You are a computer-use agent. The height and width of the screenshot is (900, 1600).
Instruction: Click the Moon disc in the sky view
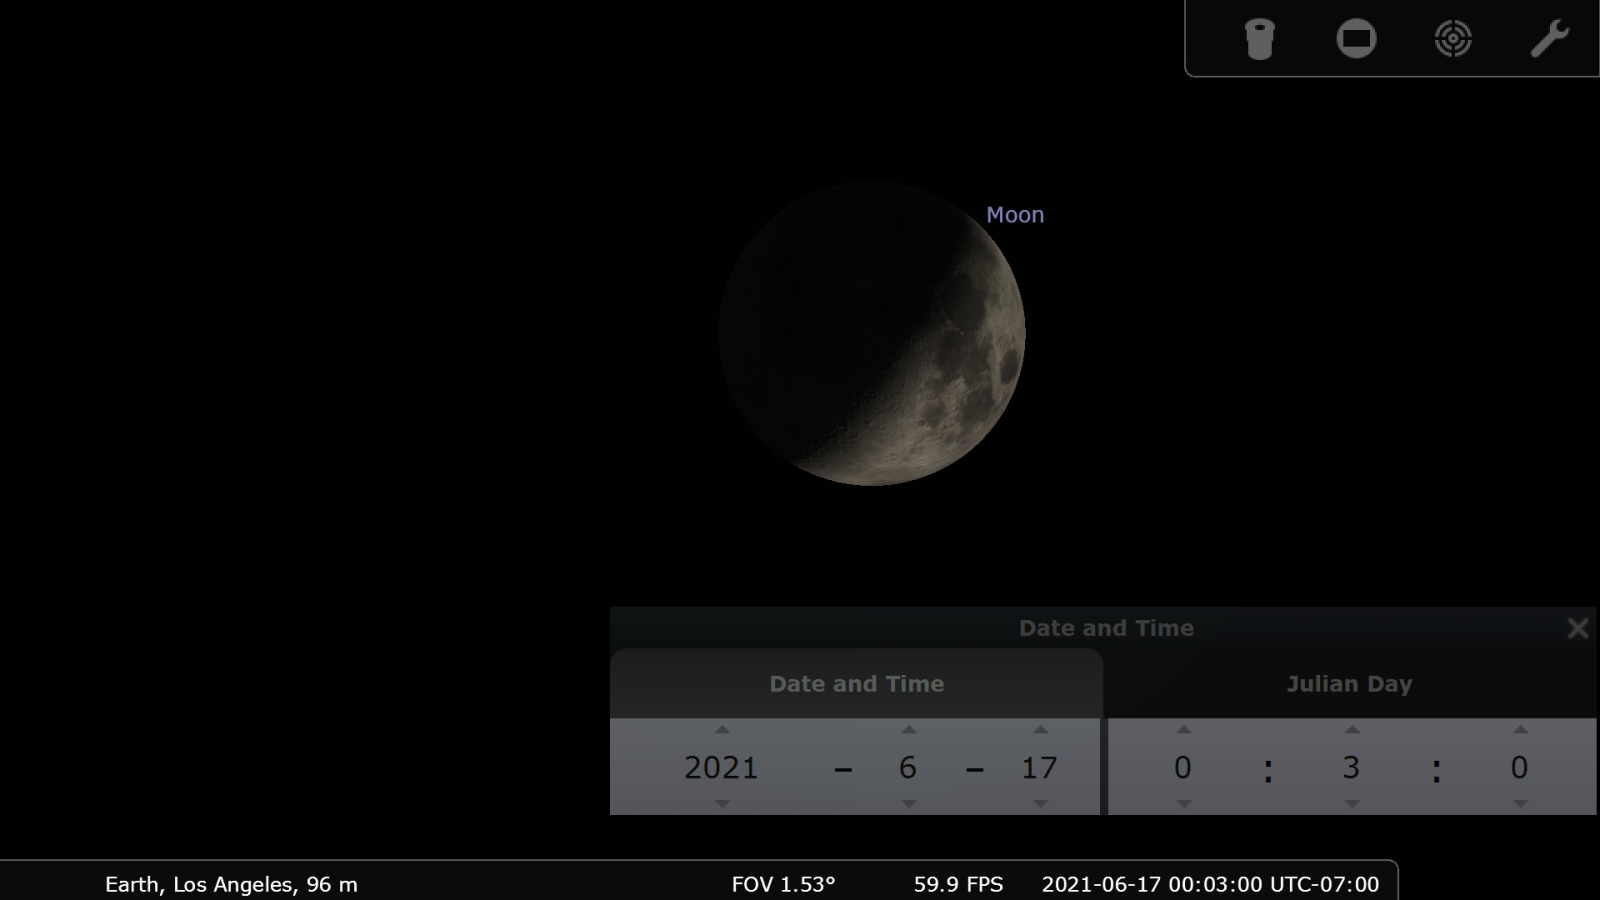[872, 334]
